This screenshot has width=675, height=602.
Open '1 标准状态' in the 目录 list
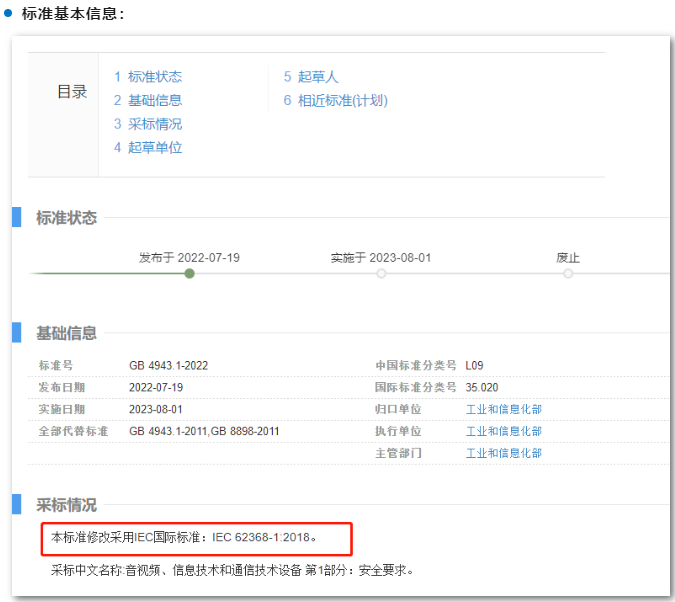pos(148,76)
